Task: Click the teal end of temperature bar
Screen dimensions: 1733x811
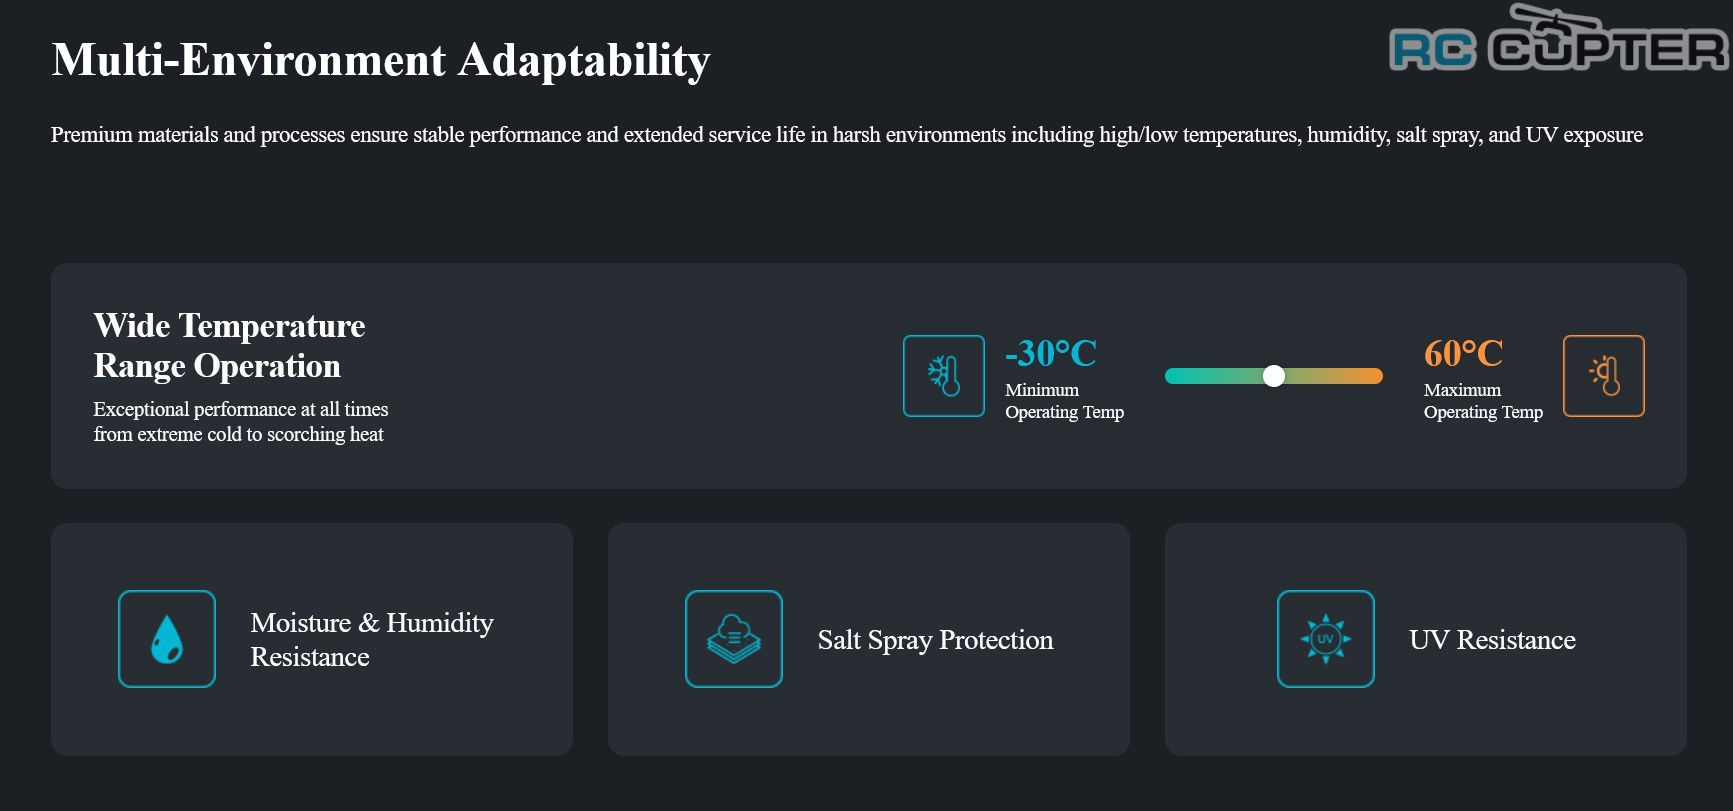Action: [x=1176, y=376]
